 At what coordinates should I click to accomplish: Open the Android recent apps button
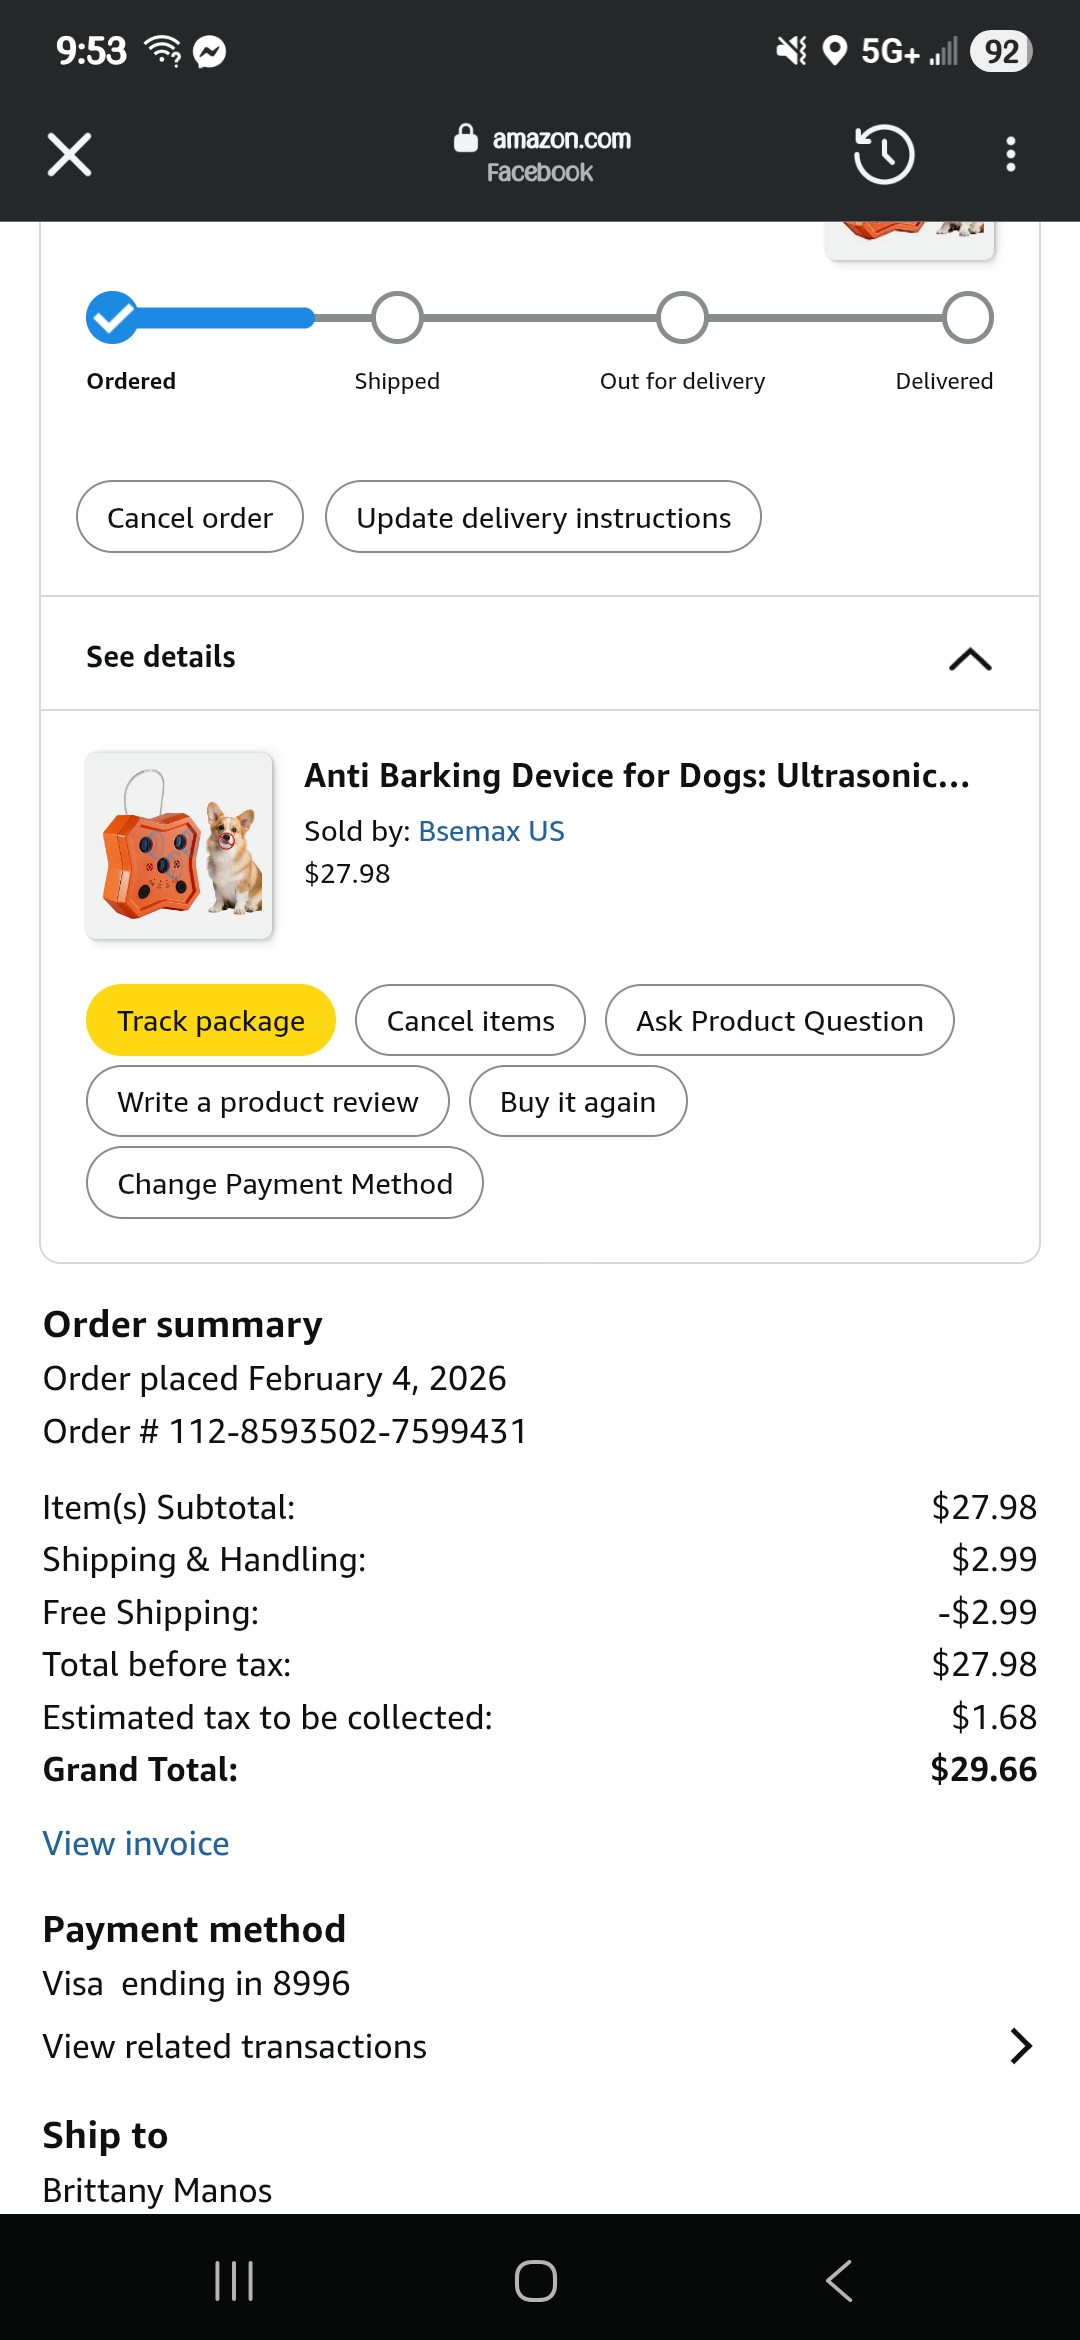click(234, 2281)
